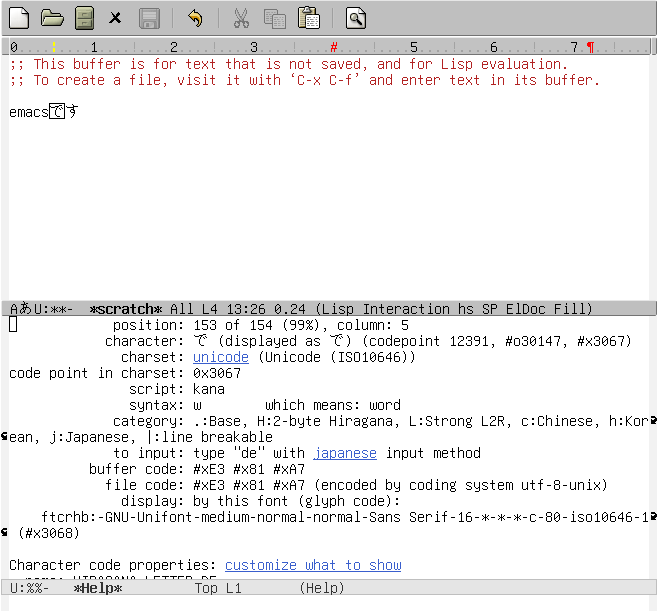The width and height of the screenshot is (658, 612).
Task: Click the *Help* buffer name in mode line
Action: [x=98, y=588]
